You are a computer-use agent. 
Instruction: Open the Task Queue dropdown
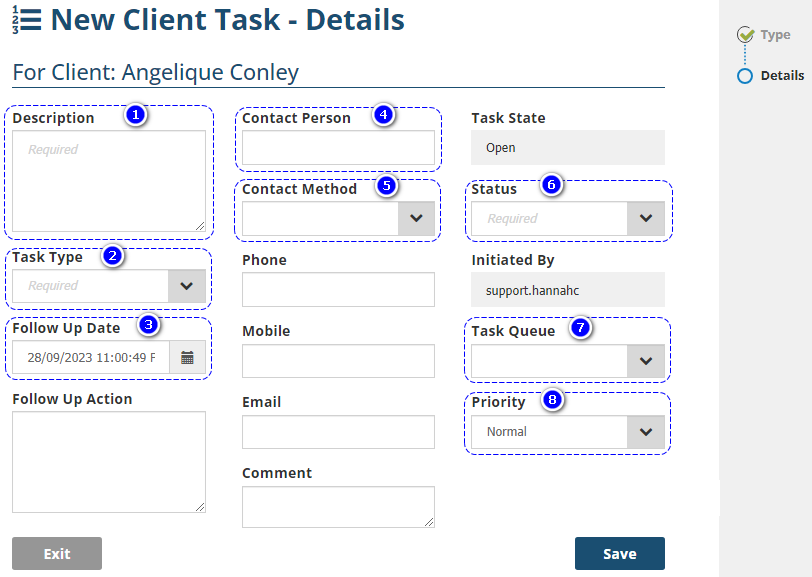(646, 361)
